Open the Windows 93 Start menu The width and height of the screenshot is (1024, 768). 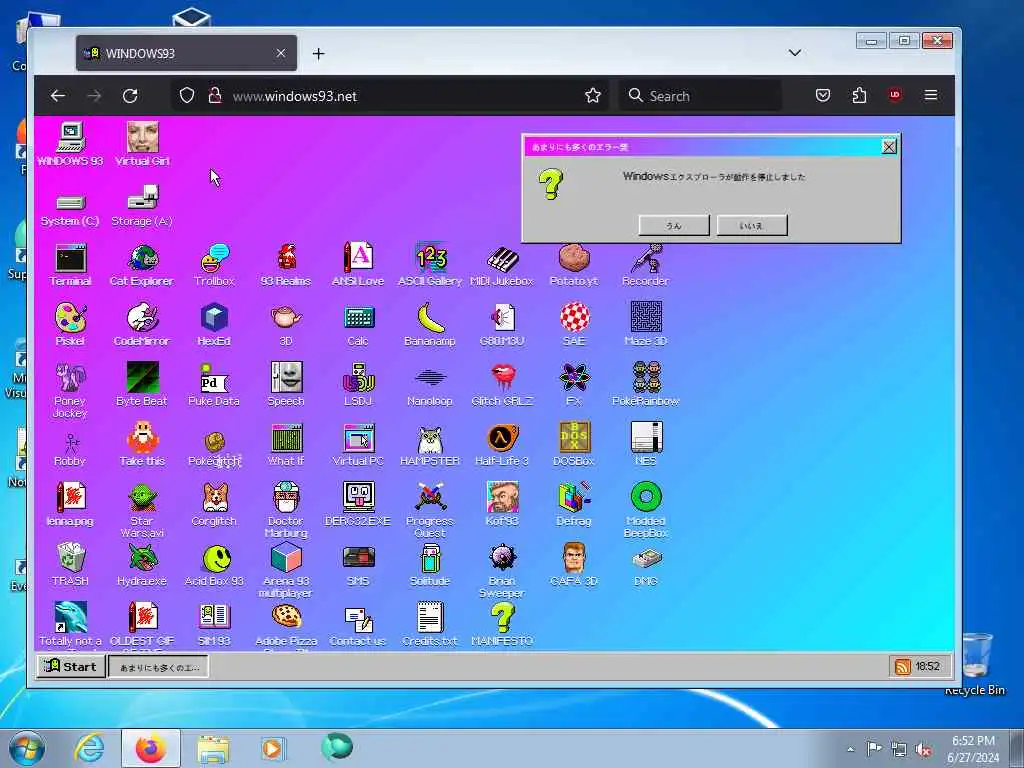[71, 666]
